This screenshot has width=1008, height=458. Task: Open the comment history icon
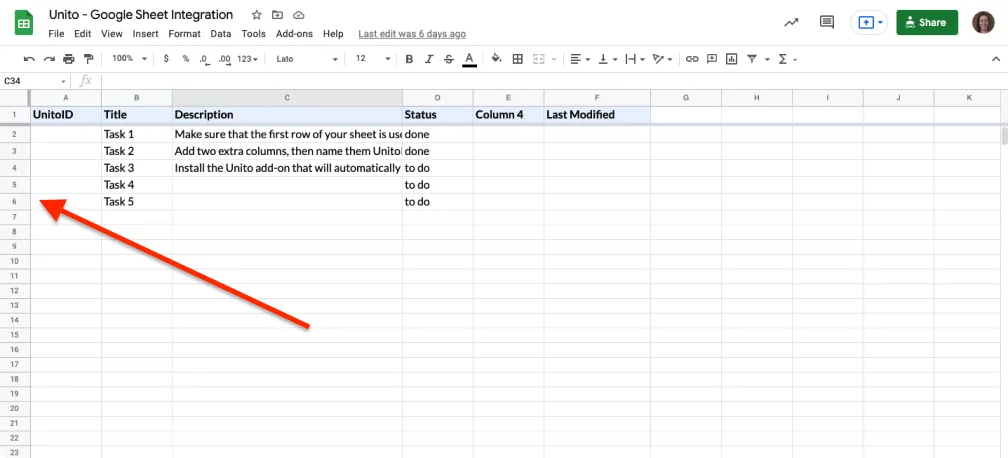826,22
